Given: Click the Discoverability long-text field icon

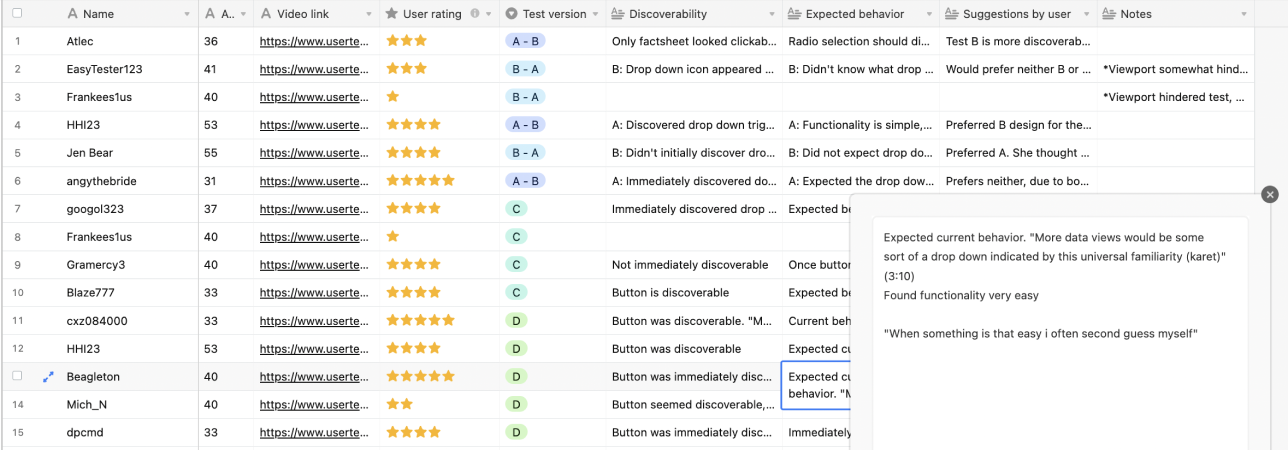Looking at the screenshot, I should pyautogui.click(x=618, y=14).
